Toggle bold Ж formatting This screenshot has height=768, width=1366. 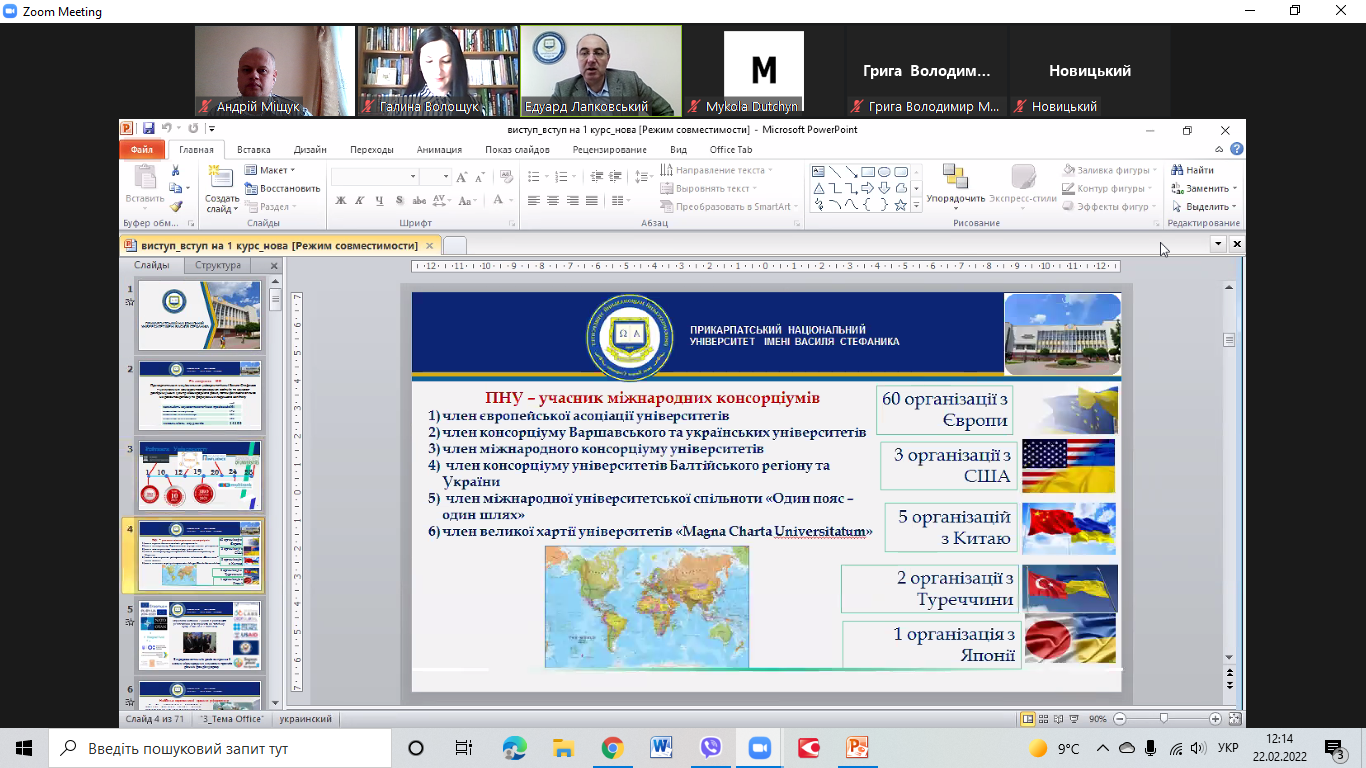click(340, 201)
